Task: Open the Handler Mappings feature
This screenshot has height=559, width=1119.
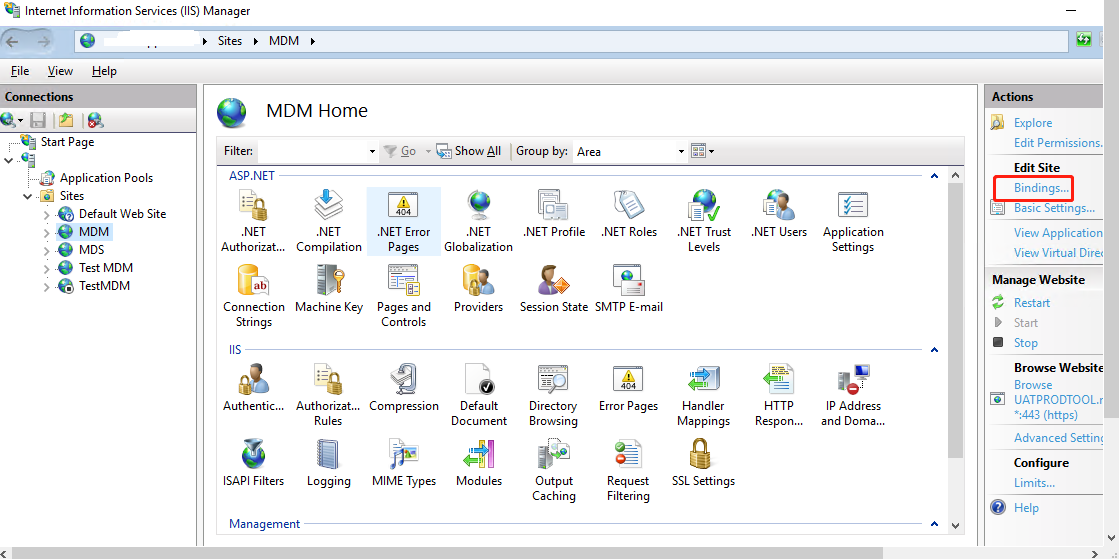Action: pyautogui.click(x=703, y=396)
